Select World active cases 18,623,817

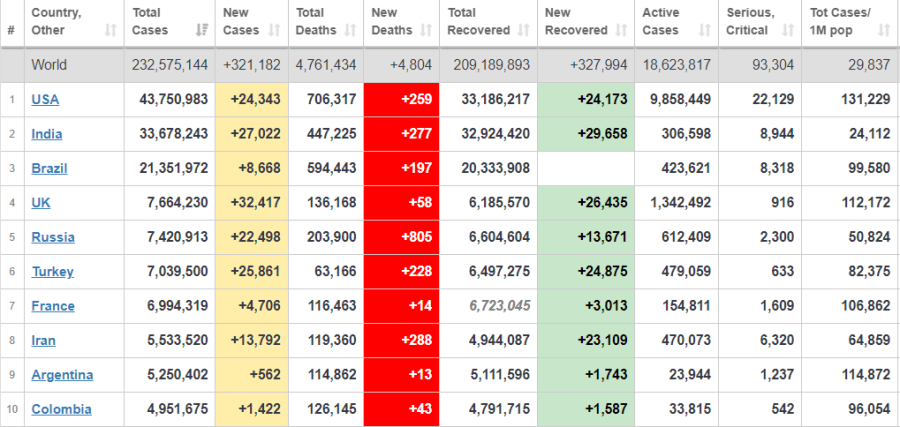tap(675, 65)
